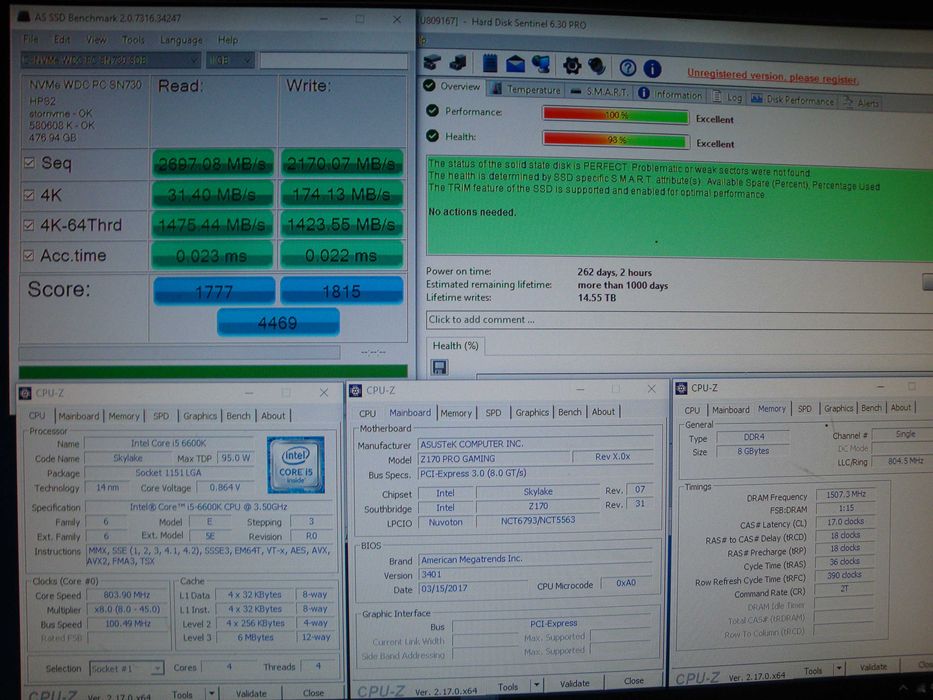
Task: Click the Unregistered version register link
Action: pos(773,76)
